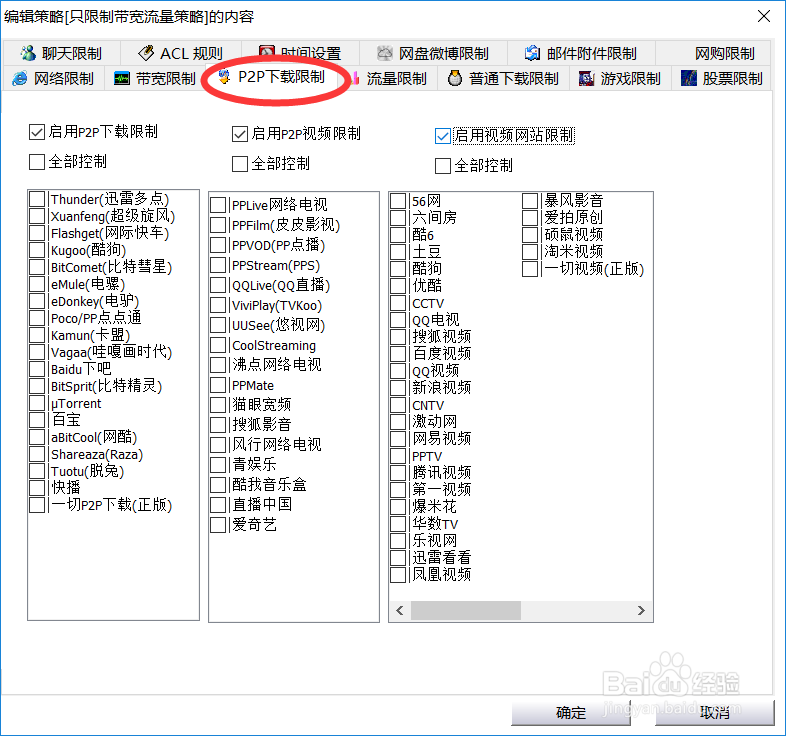The height and width of the screenshot is (736, 786).
Task: Check 全部控制 under video website restriction
Action: (x=443, y=166)
